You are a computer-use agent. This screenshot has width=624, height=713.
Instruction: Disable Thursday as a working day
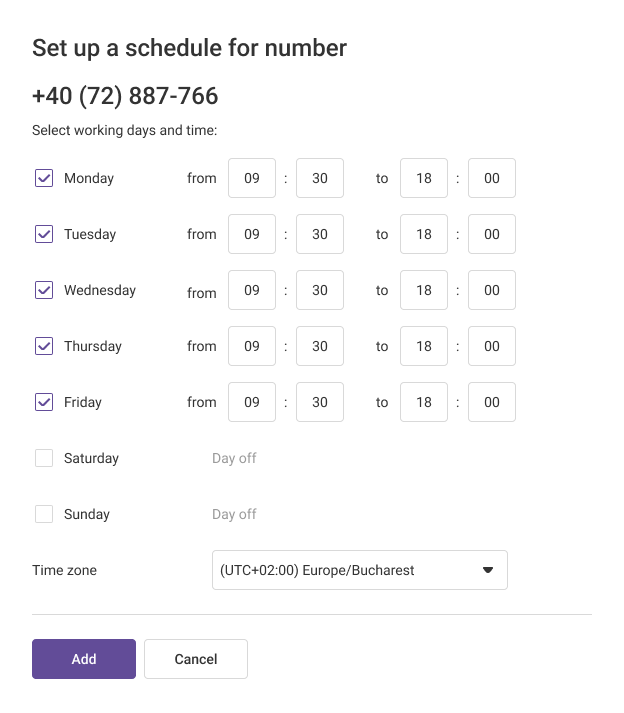point(44,346)
